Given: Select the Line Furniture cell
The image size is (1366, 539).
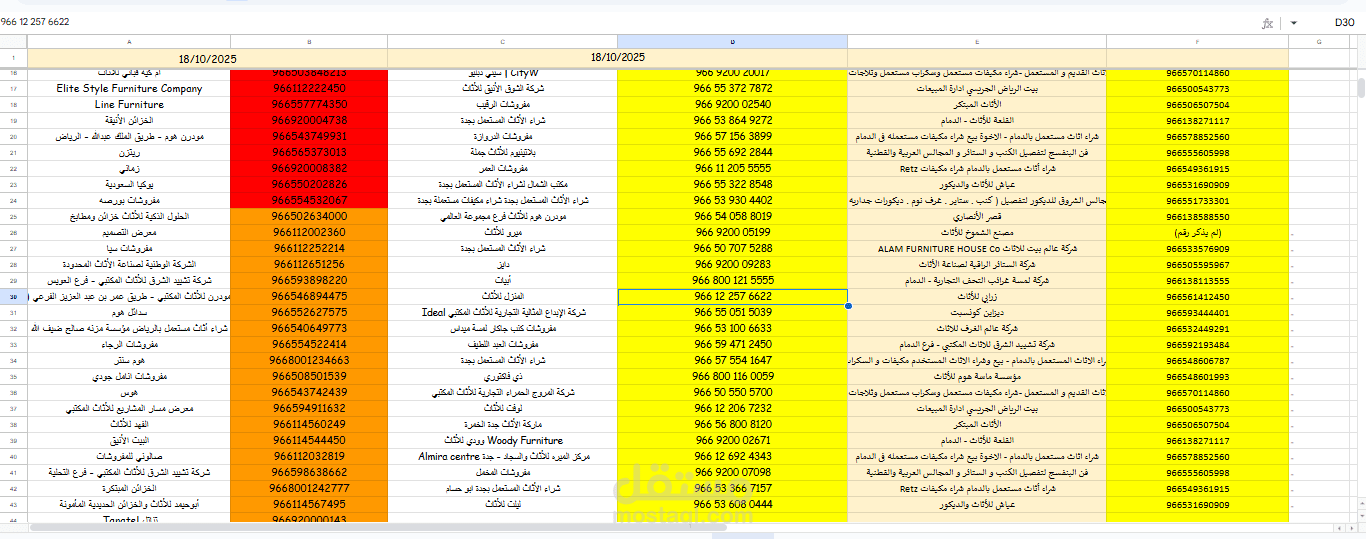Looking at the screenshot, I should pos(128,105).
